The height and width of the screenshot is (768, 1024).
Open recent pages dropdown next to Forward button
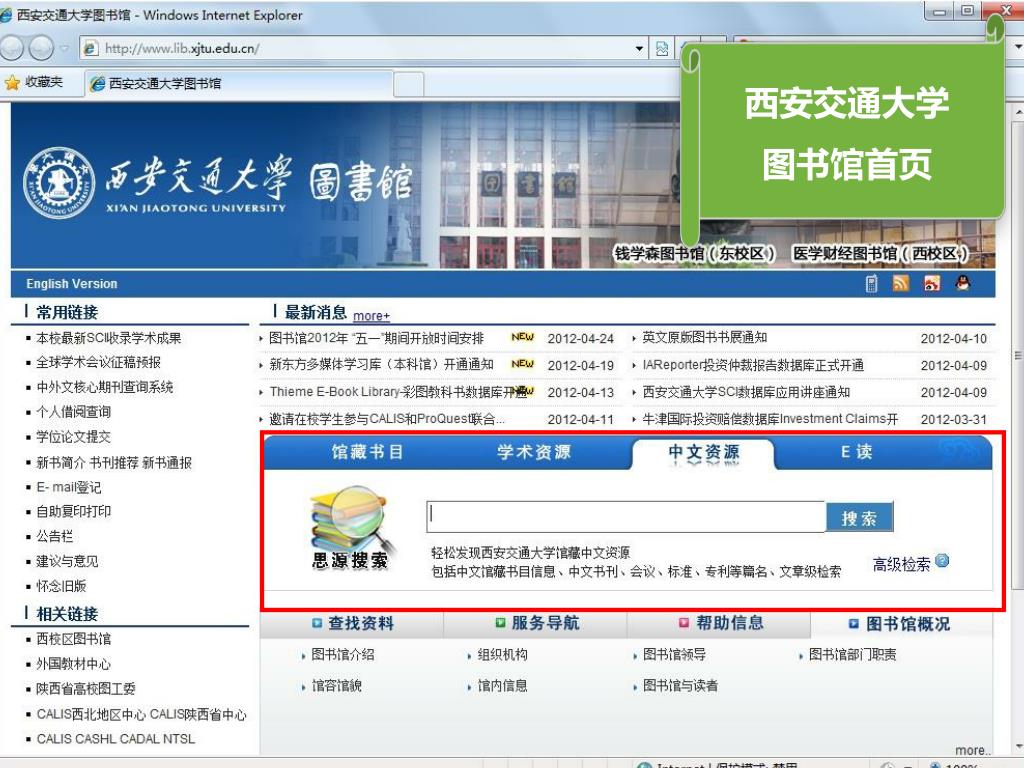point(64,48)
